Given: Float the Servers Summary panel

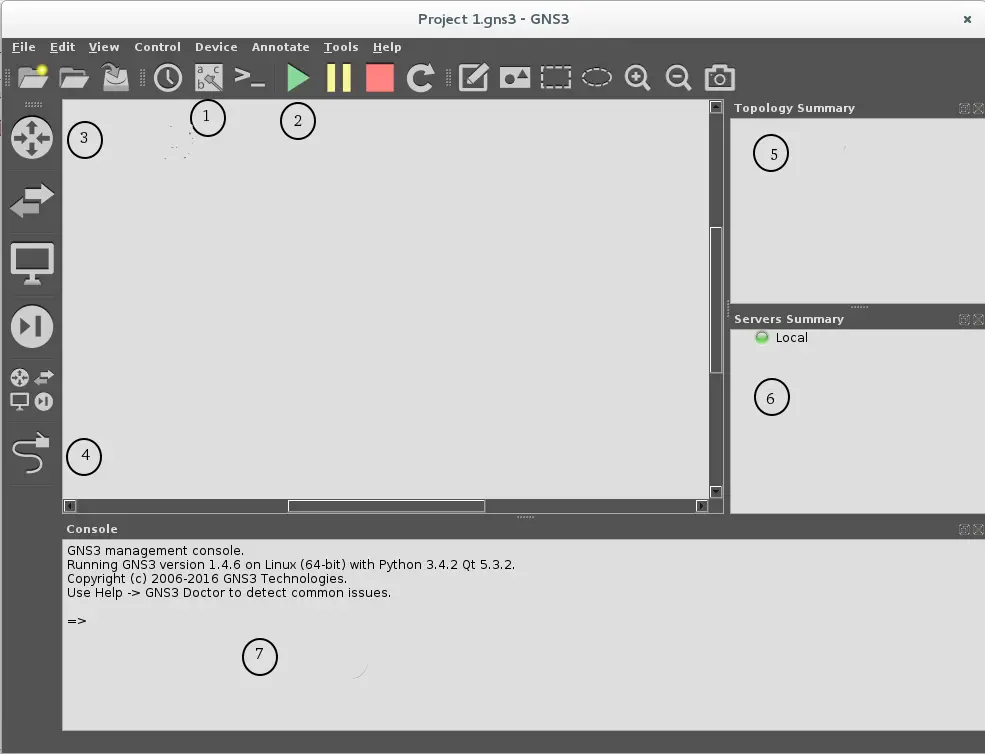Looking at the screenshot, I should [964, 320].
